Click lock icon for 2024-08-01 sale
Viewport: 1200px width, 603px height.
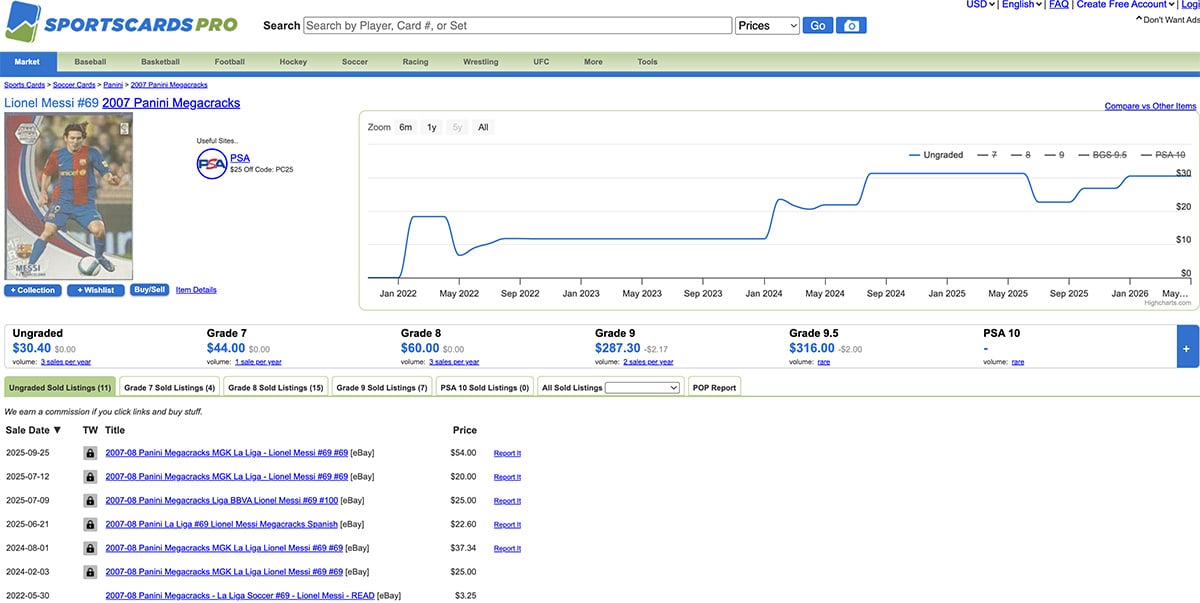(90, 548)
